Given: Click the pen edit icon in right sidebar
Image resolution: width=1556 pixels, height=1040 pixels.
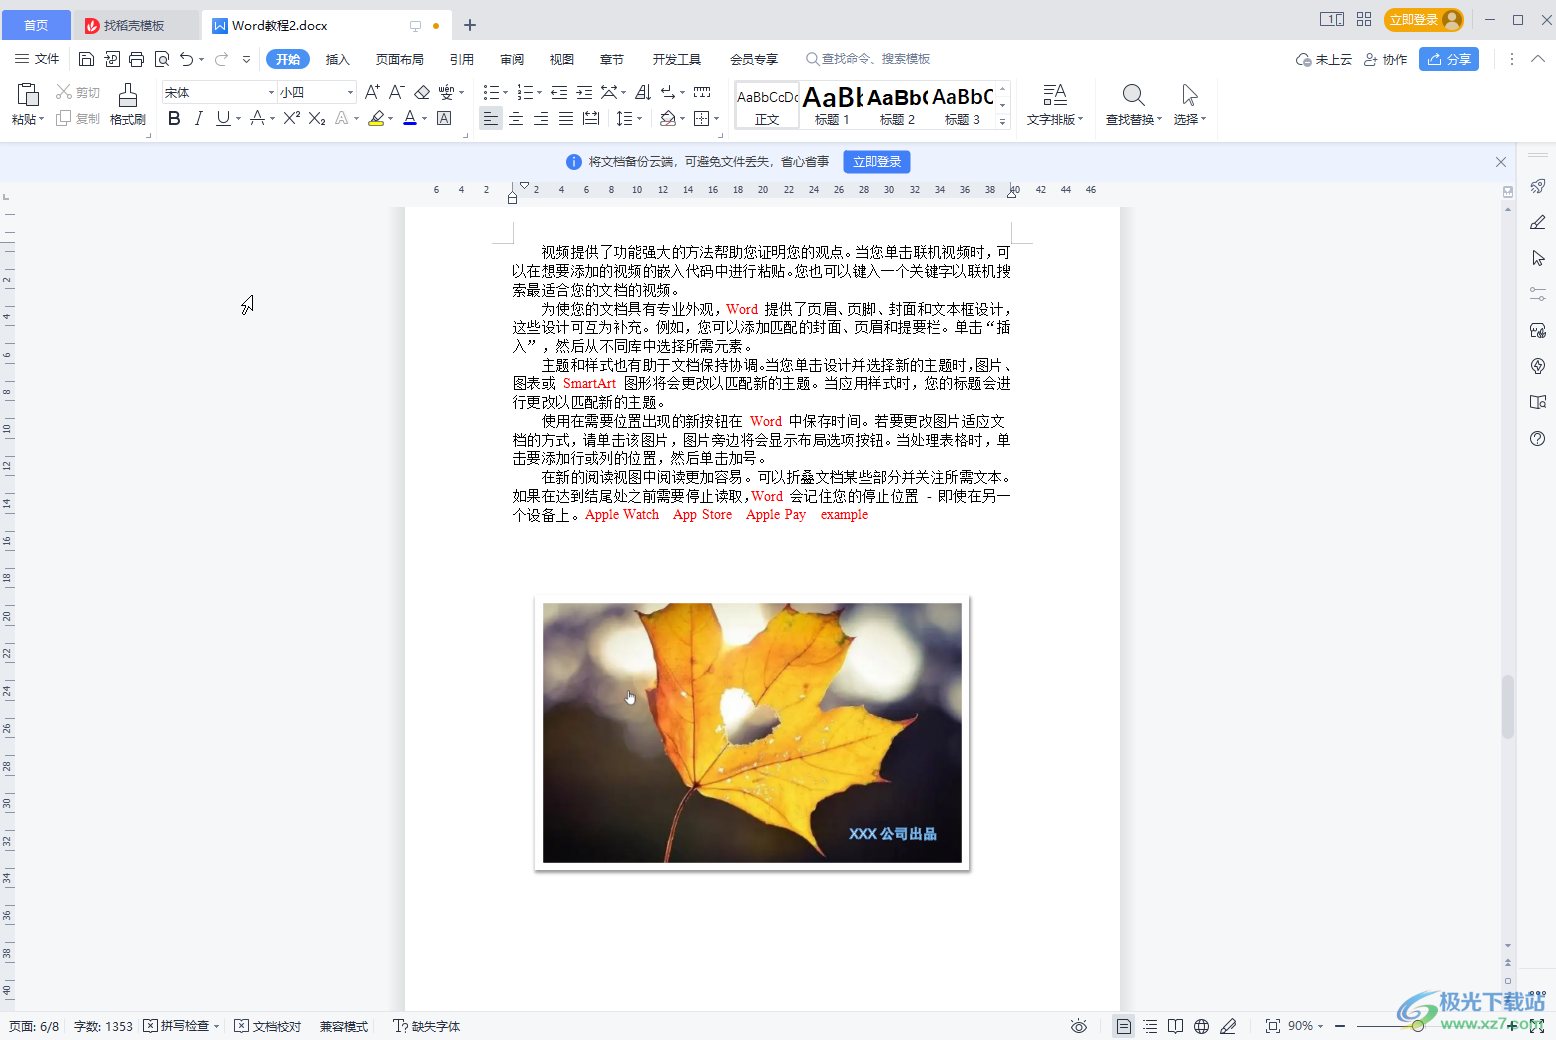Looking at the screenshot, I should 1538,222.
